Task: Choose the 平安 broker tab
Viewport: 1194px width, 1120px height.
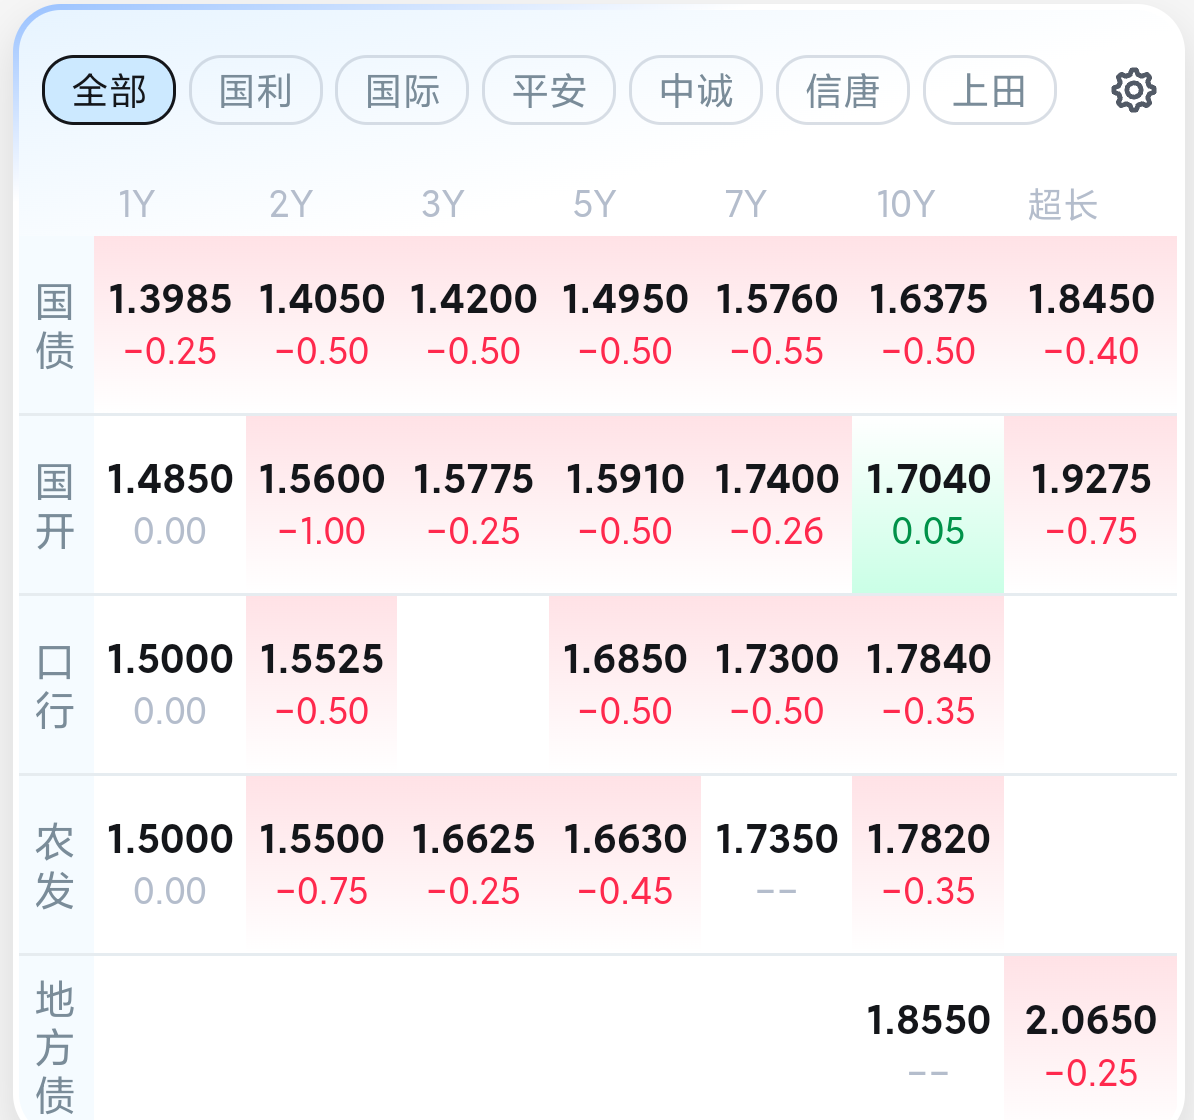Action: (x=549, y=91)
